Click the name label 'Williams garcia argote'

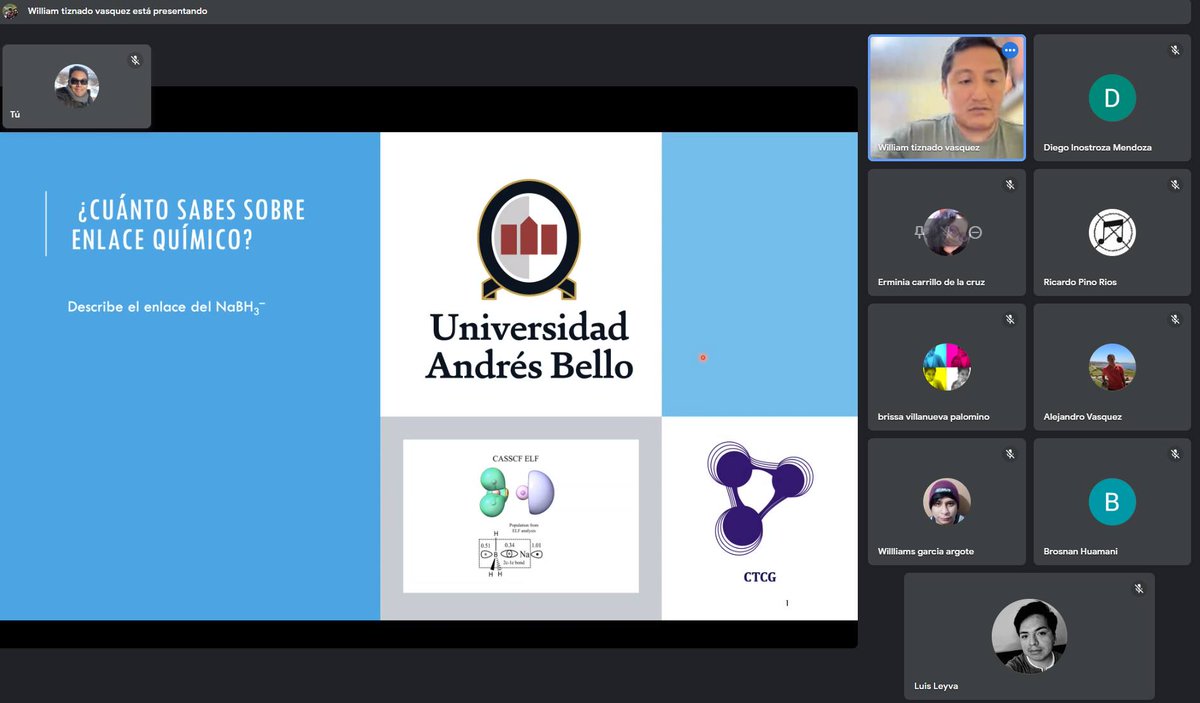click(926, 551)
